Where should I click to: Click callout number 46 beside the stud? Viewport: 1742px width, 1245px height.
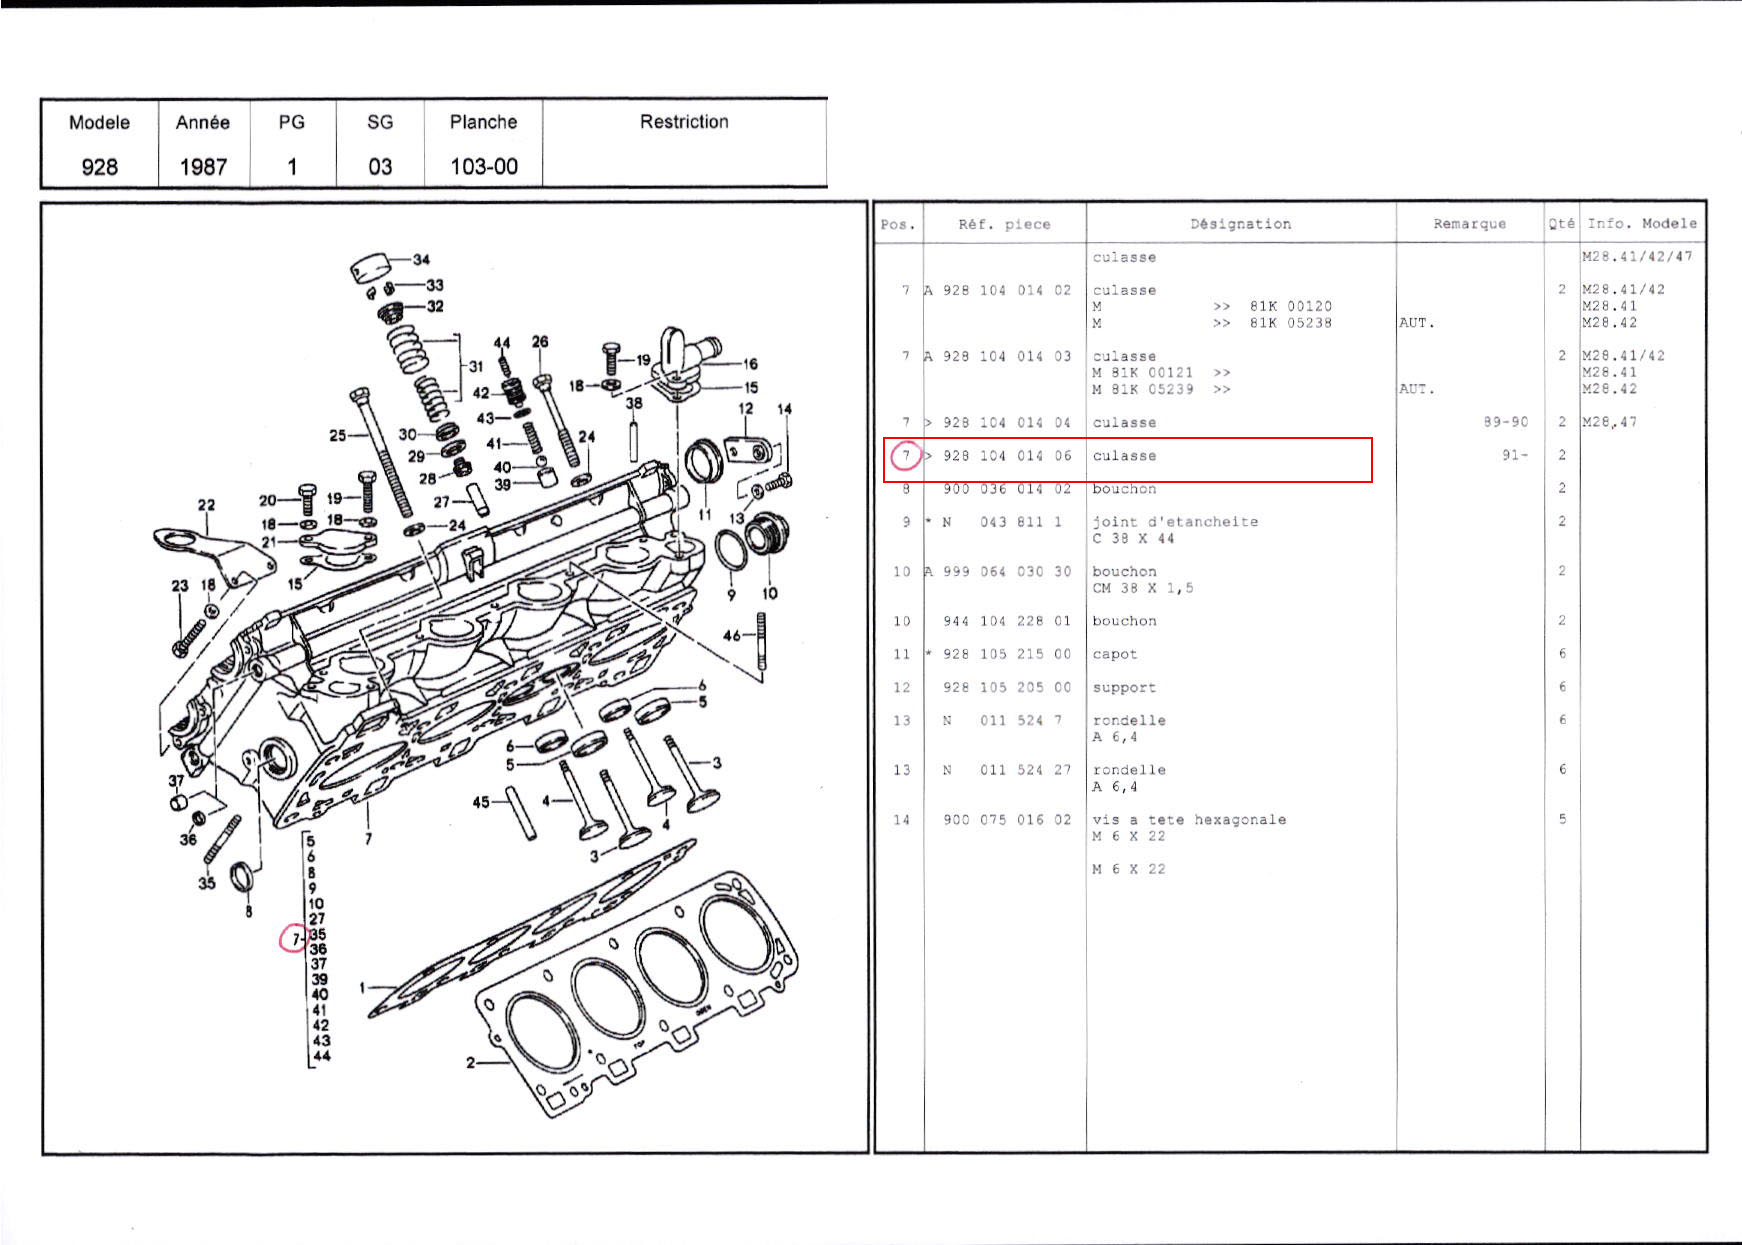pyautogui.click(x=732, y=635)
